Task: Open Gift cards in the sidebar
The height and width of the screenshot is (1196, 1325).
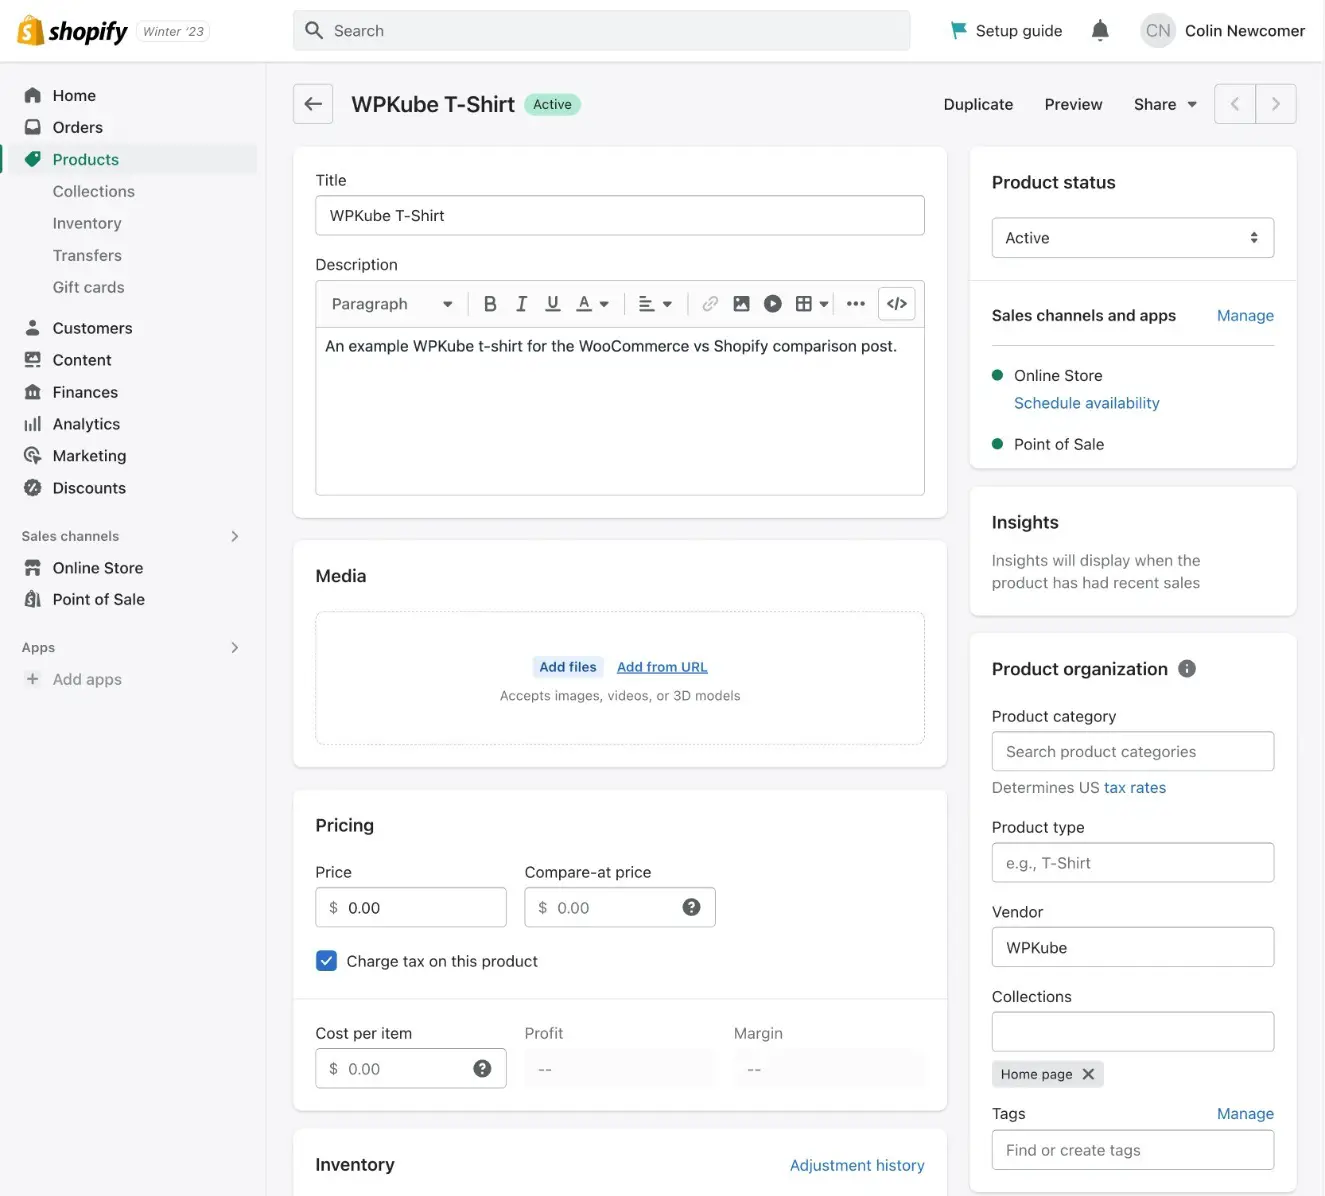Action: [x=89, y=287]
